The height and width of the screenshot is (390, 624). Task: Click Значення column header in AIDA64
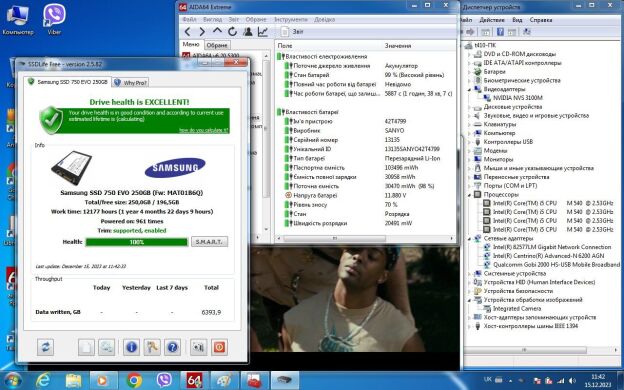click(398, 46)
